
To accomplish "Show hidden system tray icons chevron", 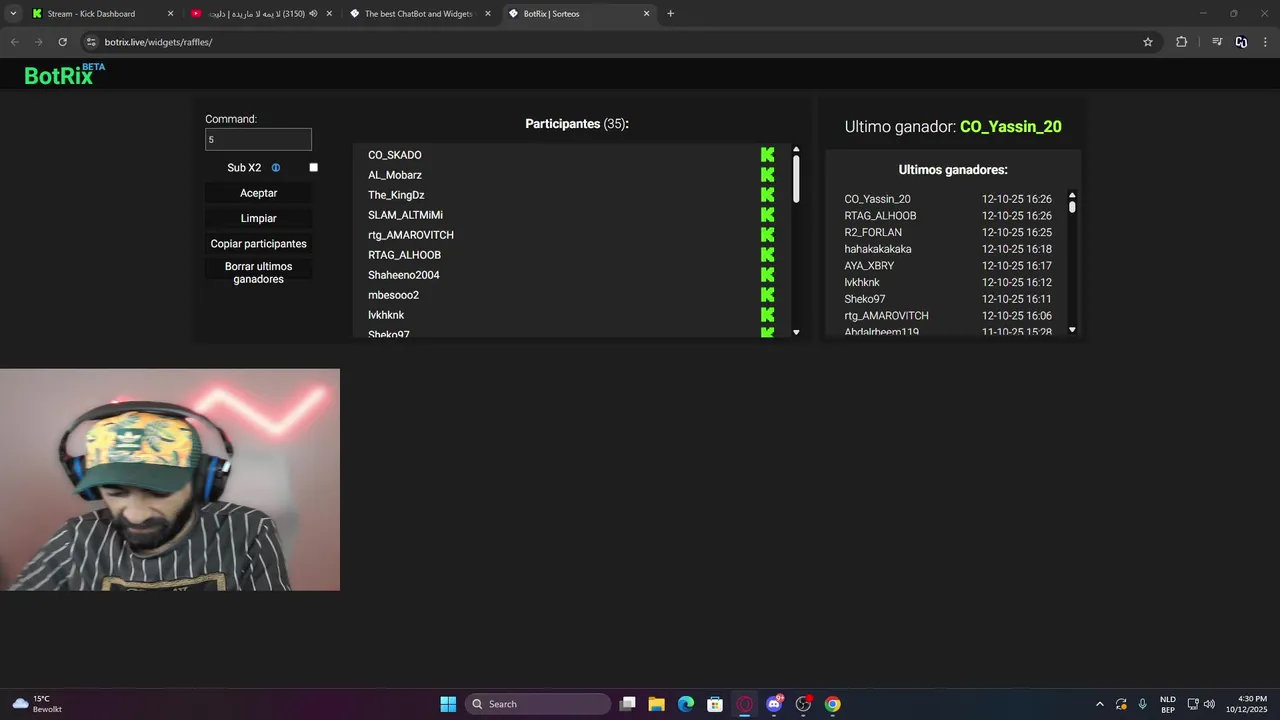I will coord(1100,704).
